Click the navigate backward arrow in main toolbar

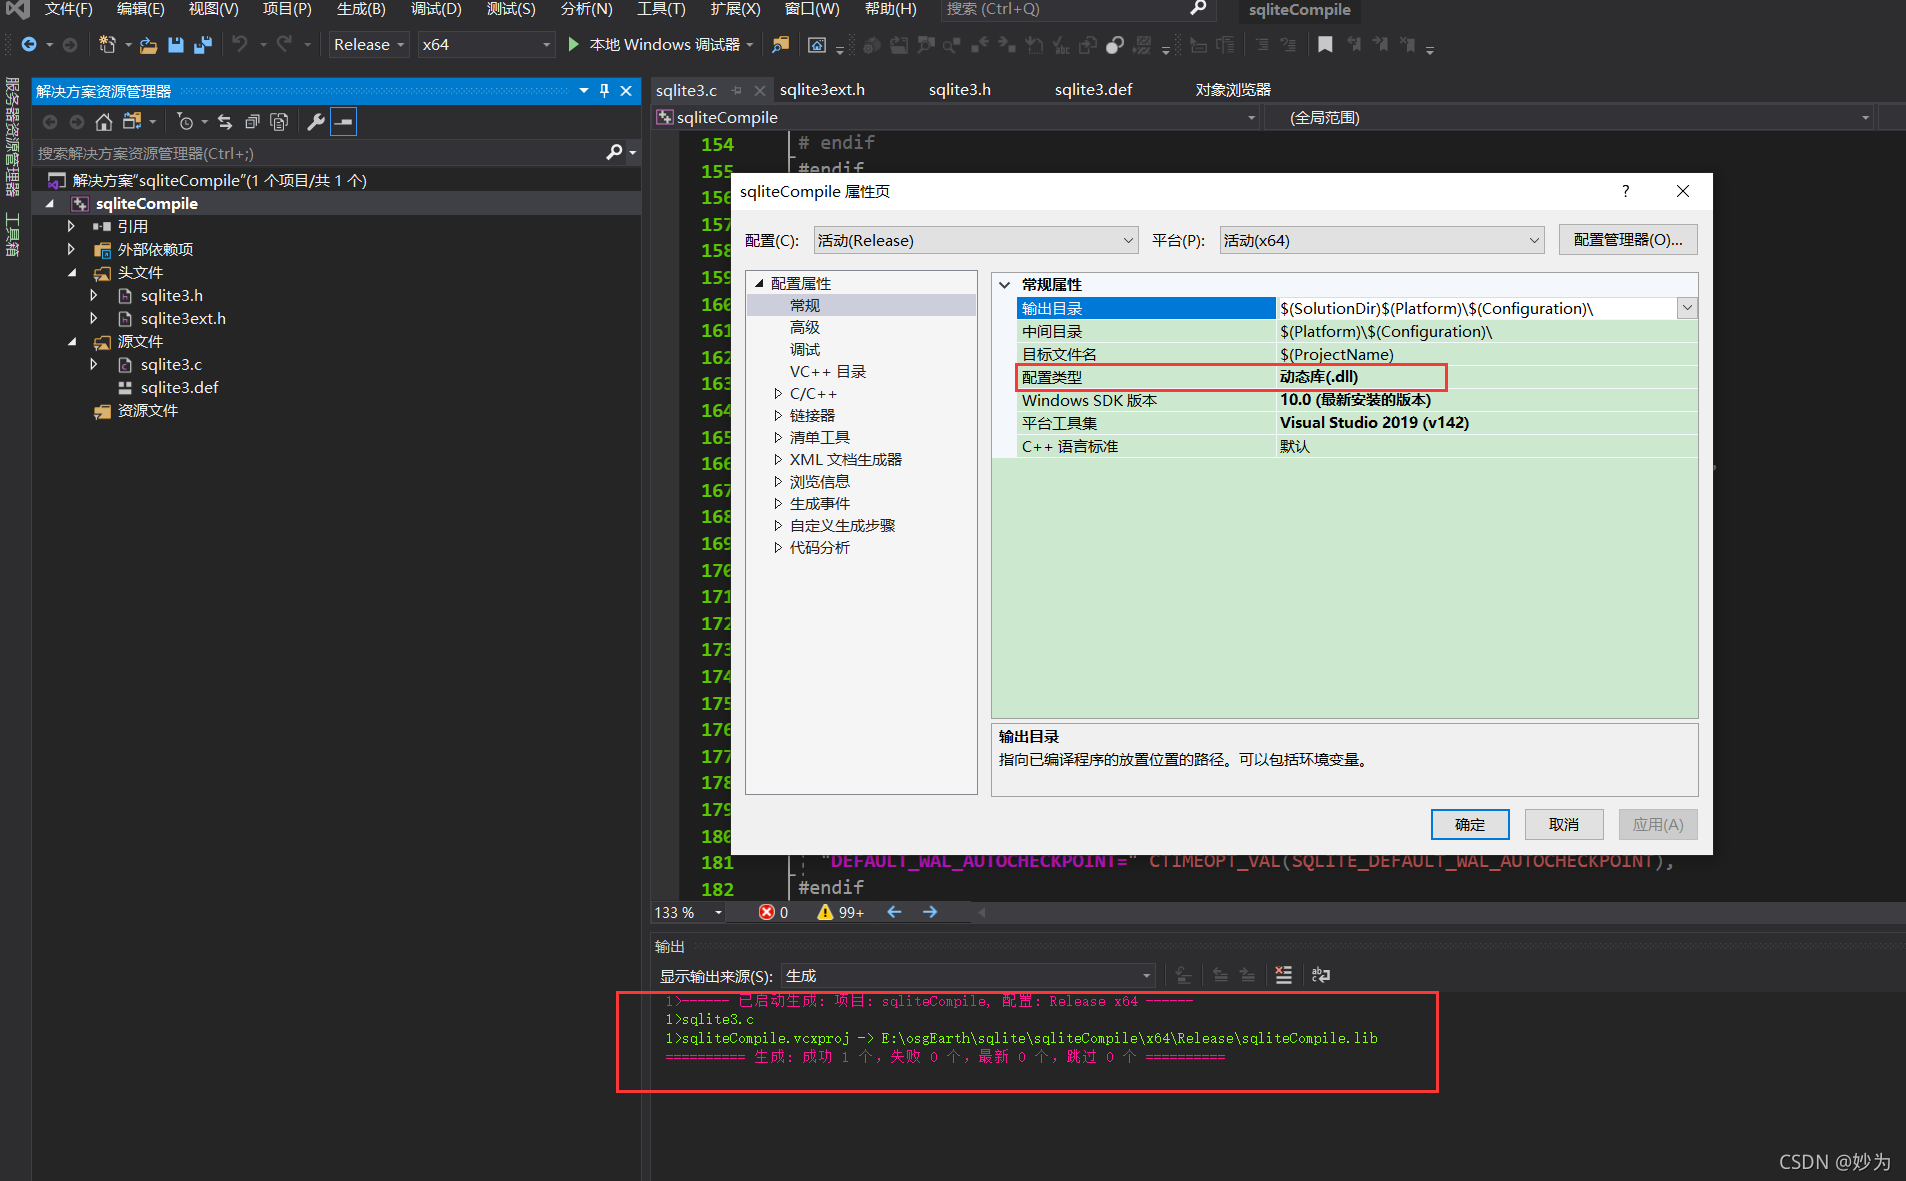(x=29, y=44)
